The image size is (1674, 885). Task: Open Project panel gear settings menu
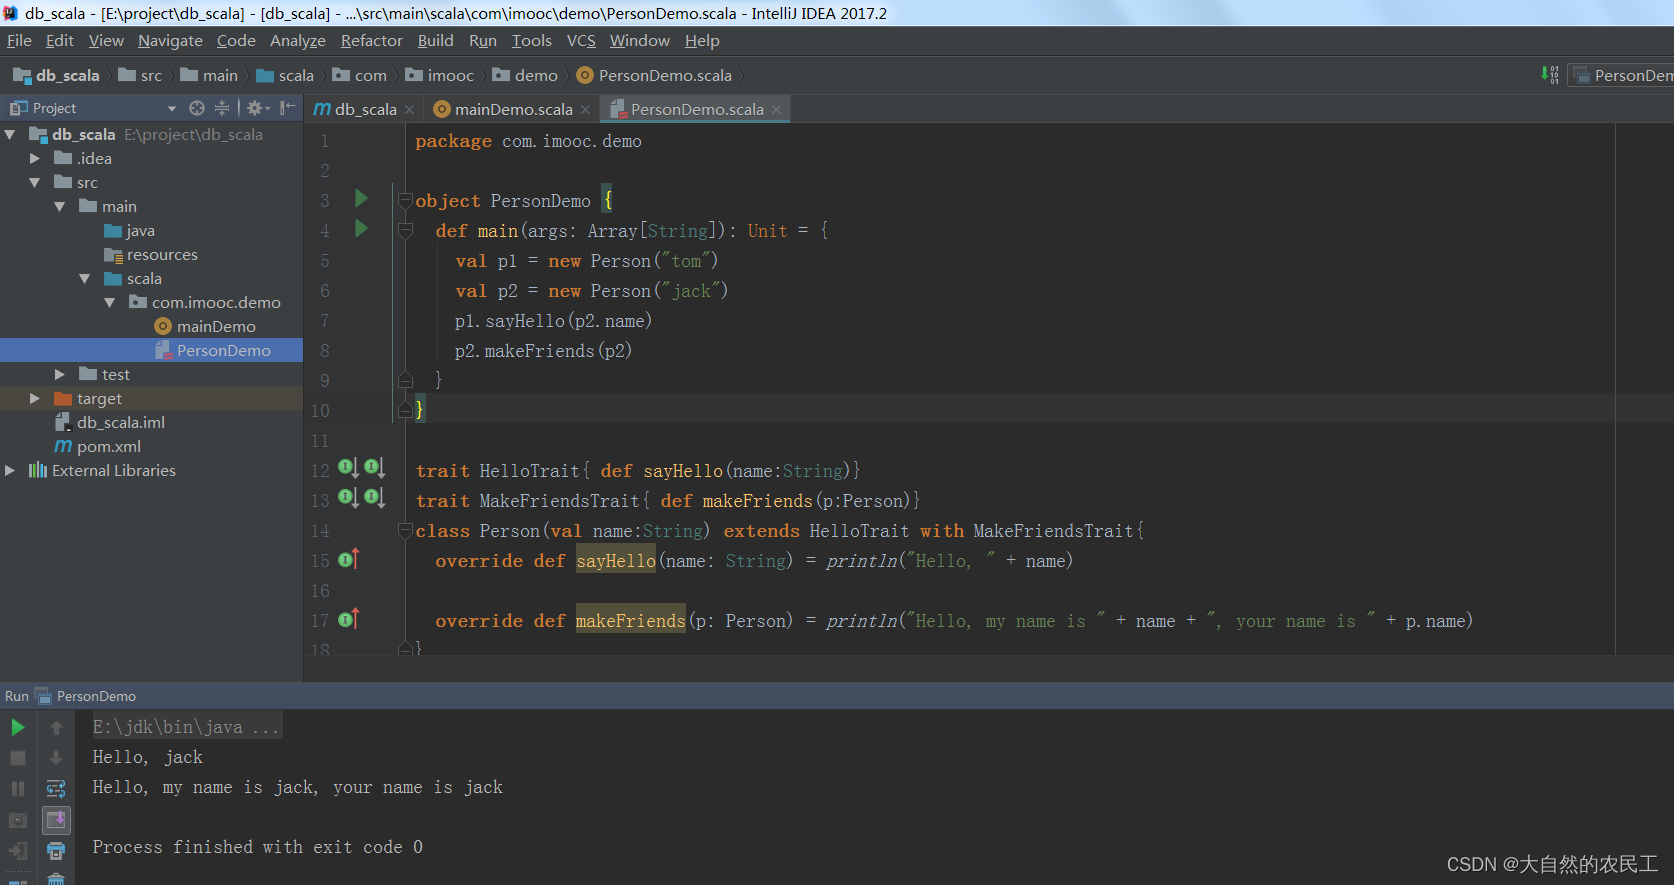pos(257,108)
